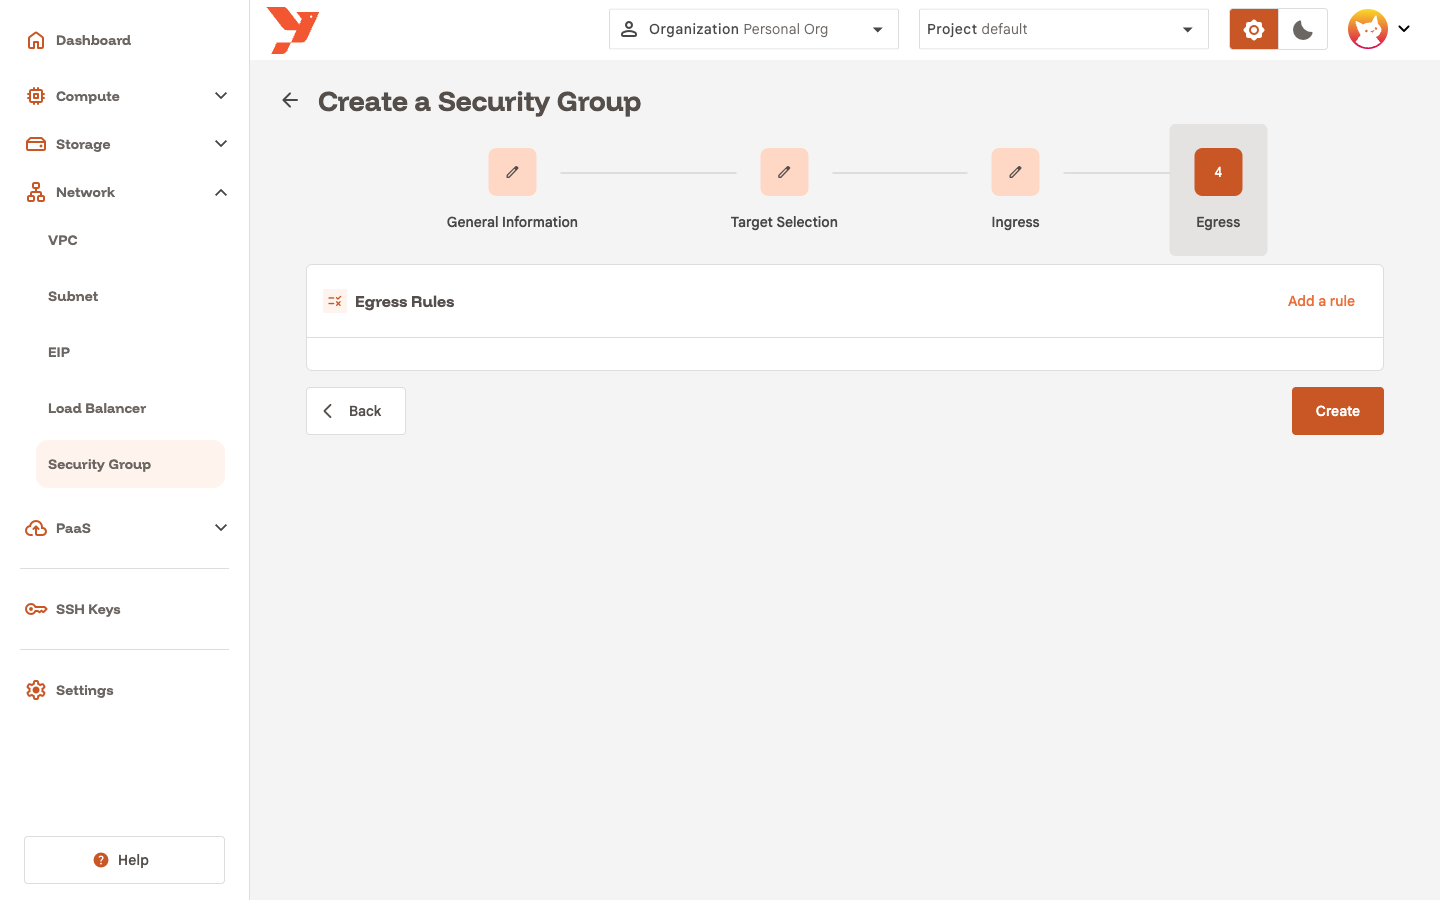
Task: Open the Help button
Action: [124, 860]
